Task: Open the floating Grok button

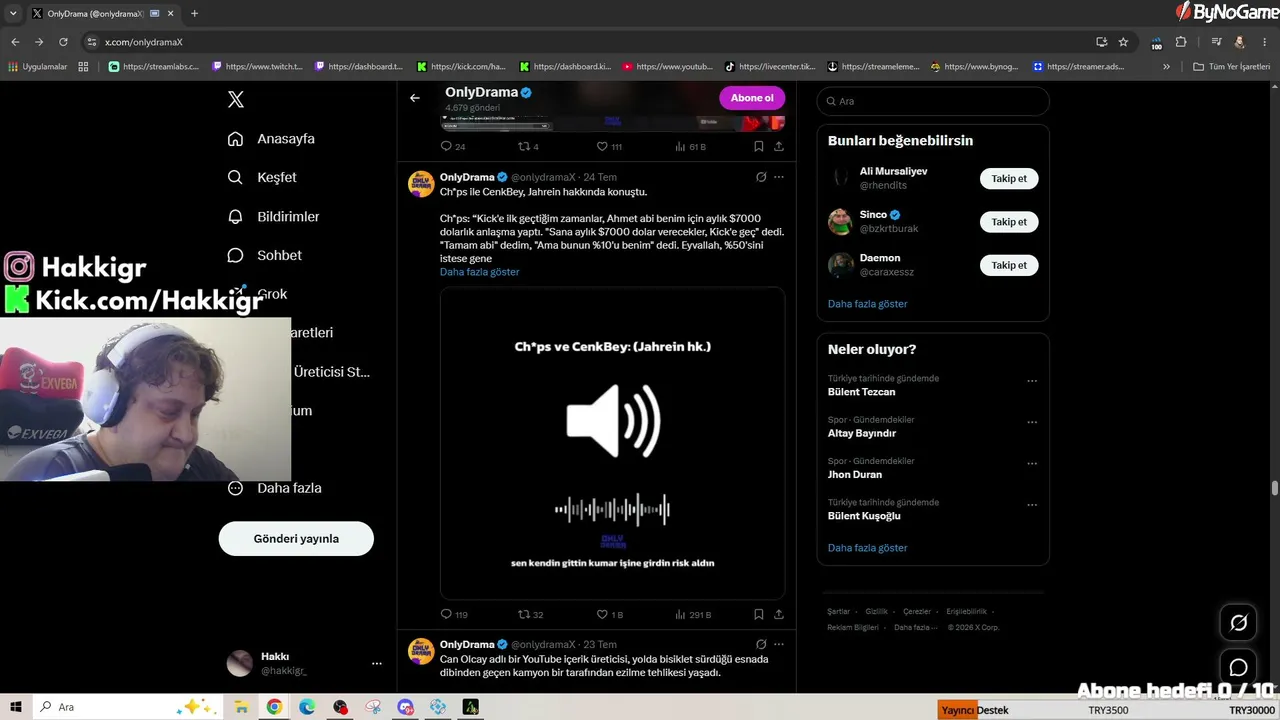Action: tap(1238, 623)
